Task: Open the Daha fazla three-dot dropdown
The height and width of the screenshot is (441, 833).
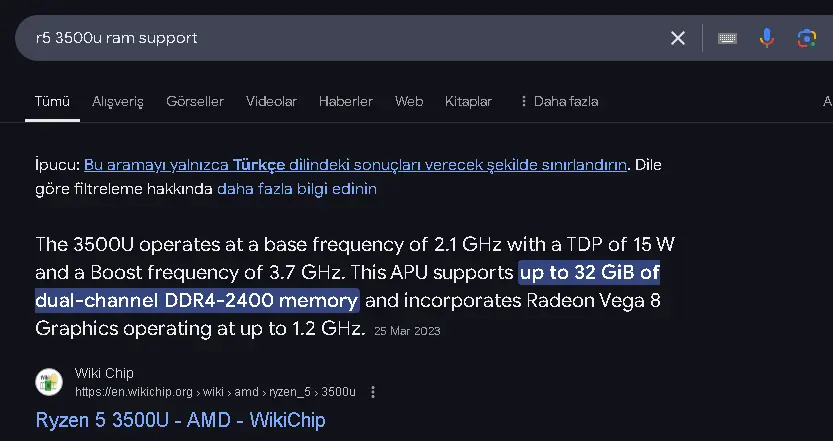Action: 559,101
